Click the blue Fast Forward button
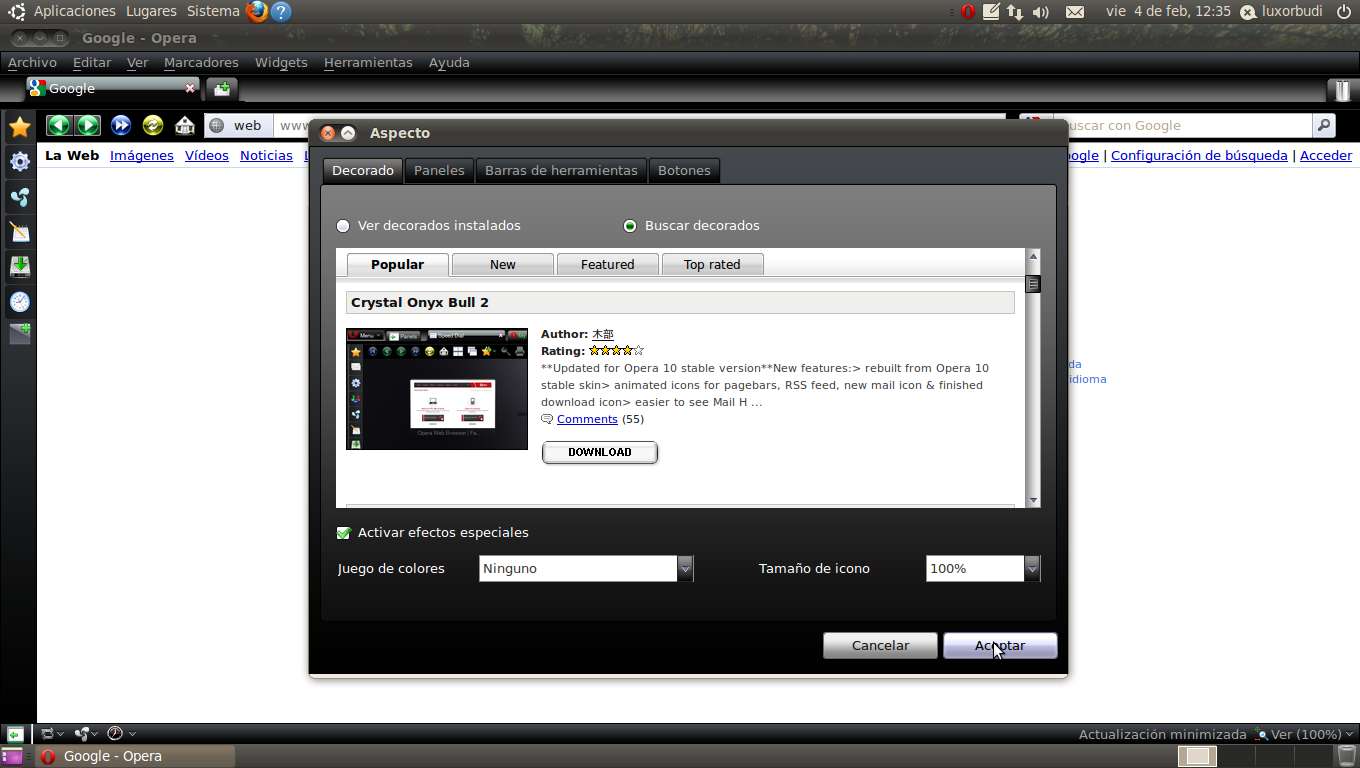The height and width of the screenshot is (768, 1360). pos(121,125)
